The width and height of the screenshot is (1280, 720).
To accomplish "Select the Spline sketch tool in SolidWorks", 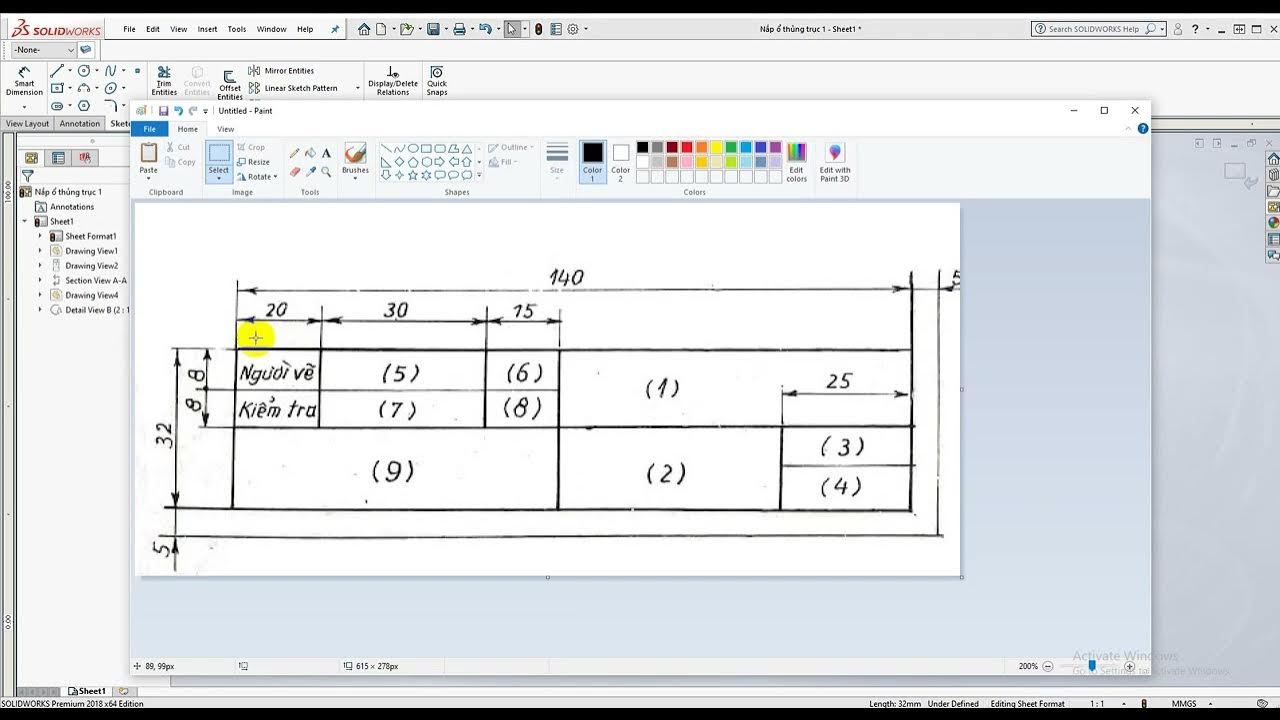I will click(x=111, y=71).
